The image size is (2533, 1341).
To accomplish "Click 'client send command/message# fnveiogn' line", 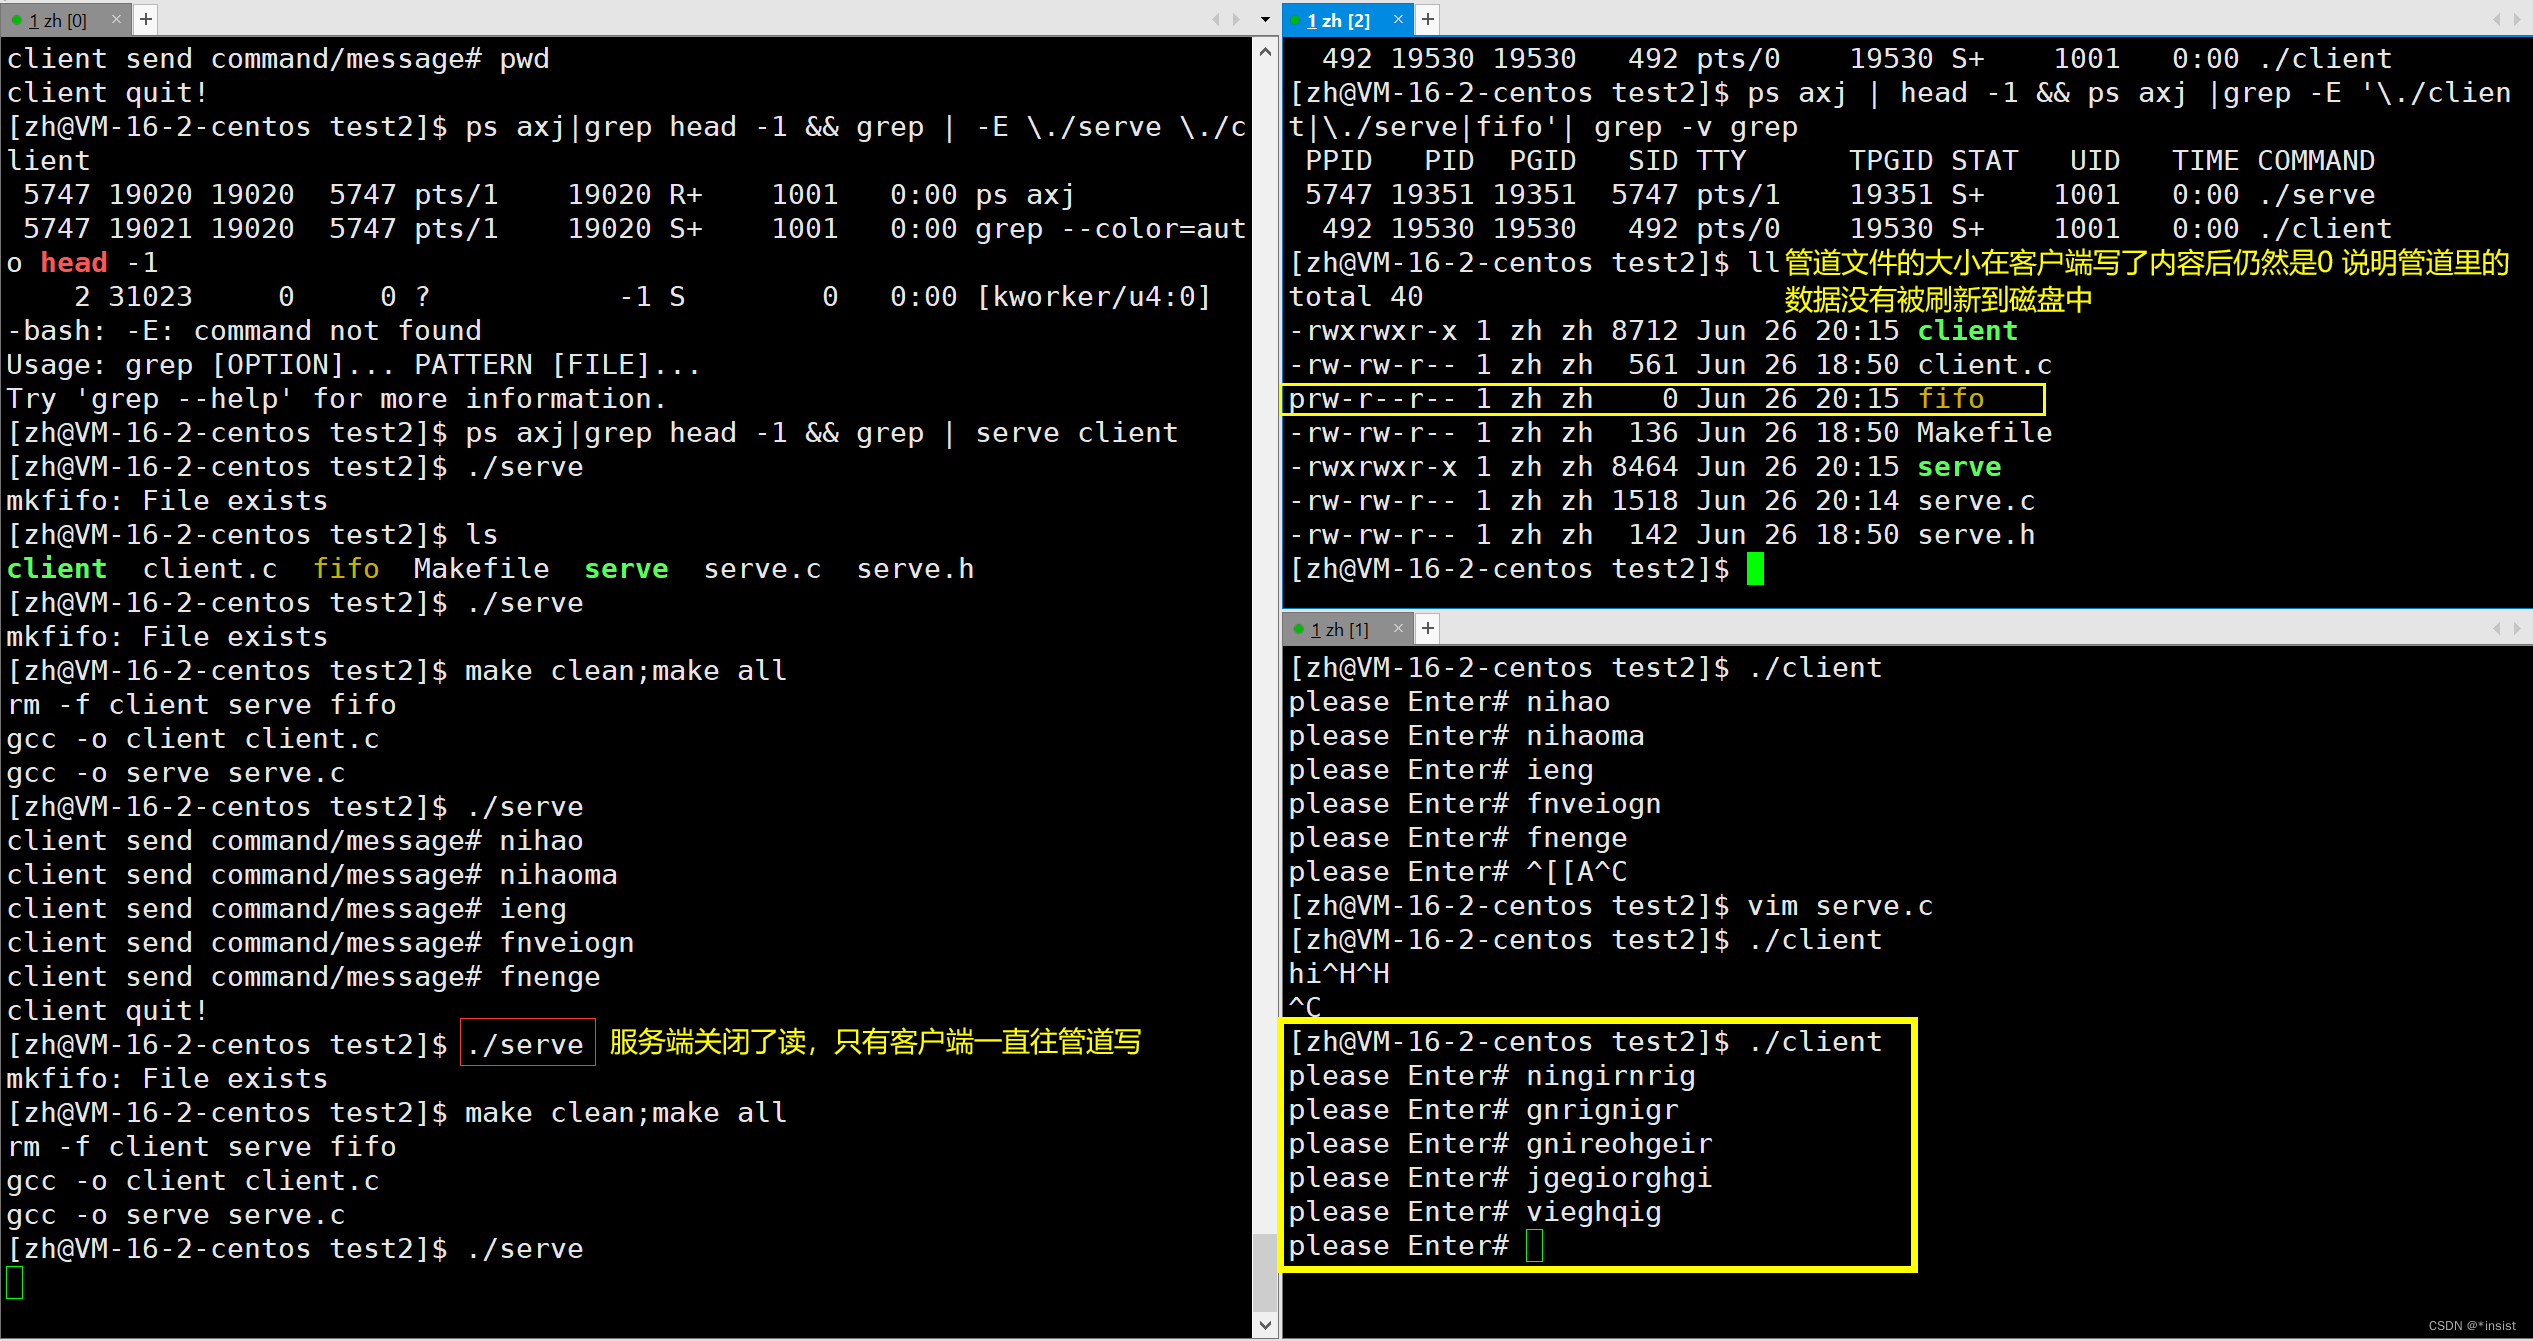I will coord(320,943).
